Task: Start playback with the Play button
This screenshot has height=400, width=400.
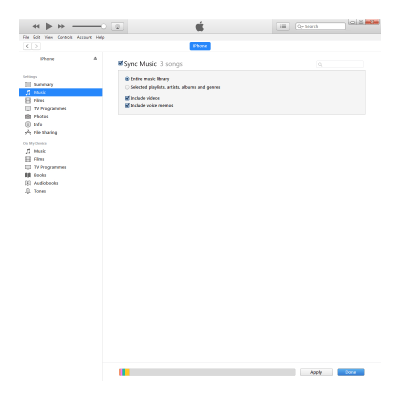Action: 49,26
